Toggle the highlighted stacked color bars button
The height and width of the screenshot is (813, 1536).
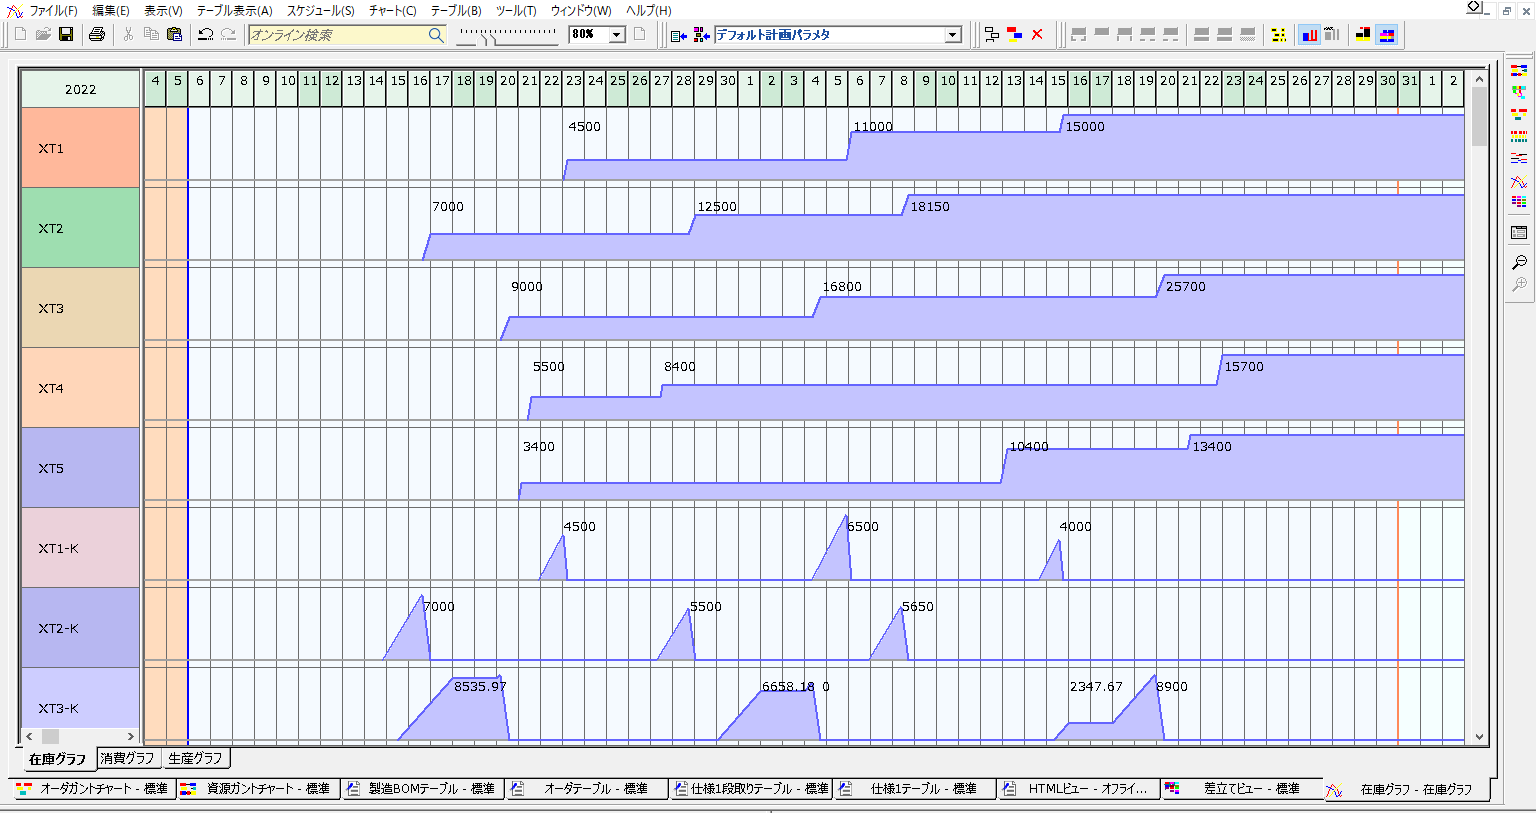click(1386, 34)
